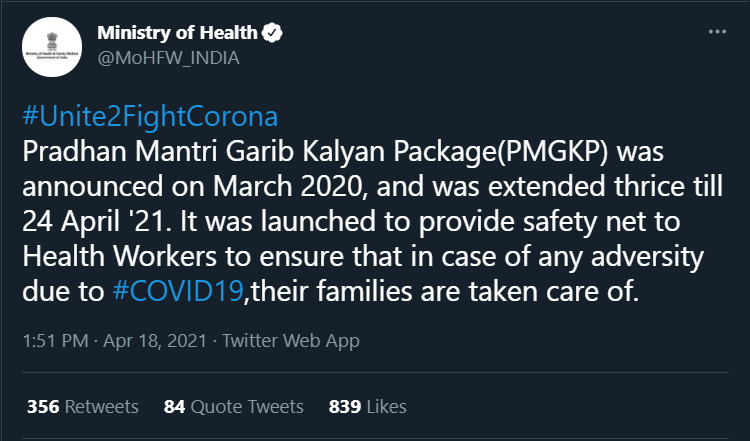View the 839 Likes list
Image resolution: width=750 pixels, height=441 pixels.
[x=367, y=407]
